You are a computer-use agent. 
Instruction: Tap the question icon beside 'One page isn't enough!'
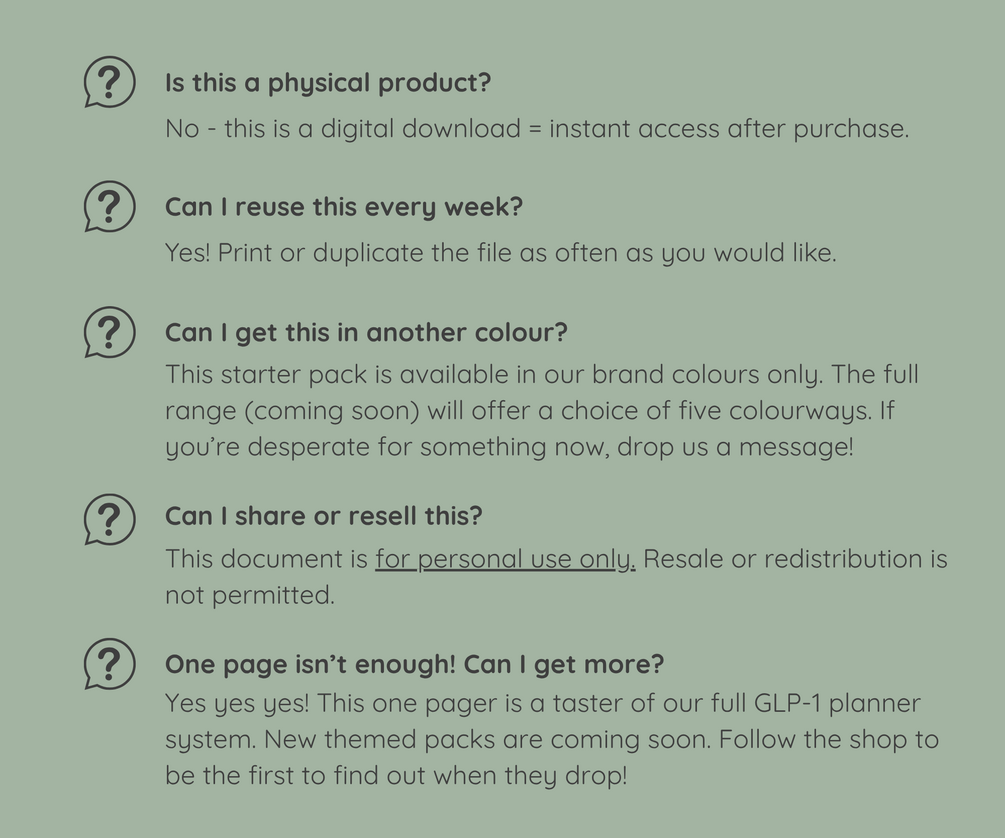tap(109, 664)
